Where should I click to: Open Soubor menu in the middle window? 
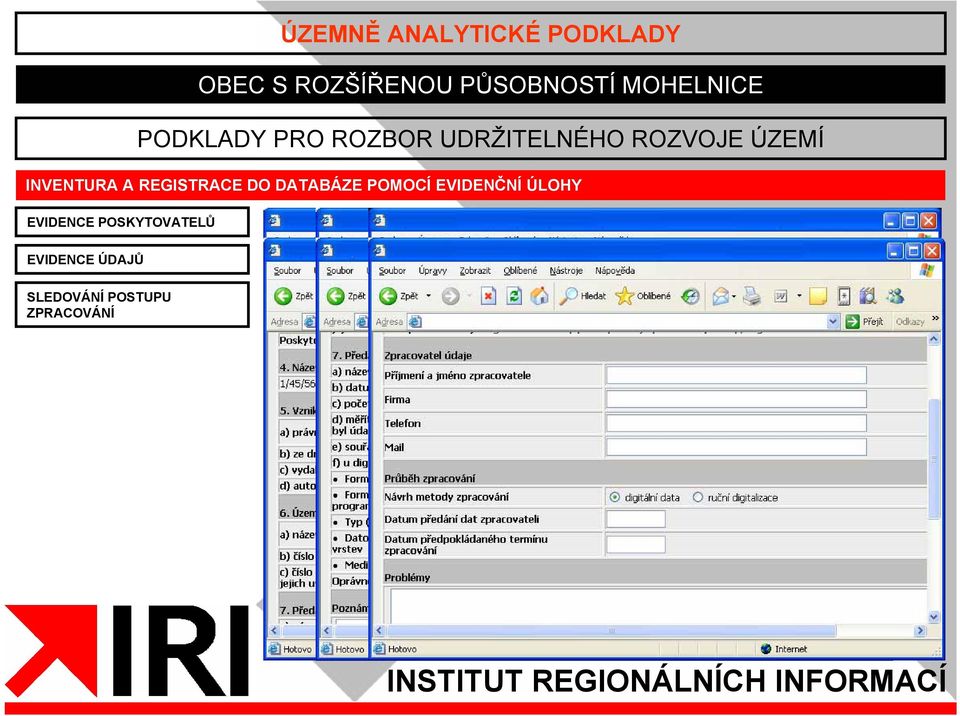340,271
